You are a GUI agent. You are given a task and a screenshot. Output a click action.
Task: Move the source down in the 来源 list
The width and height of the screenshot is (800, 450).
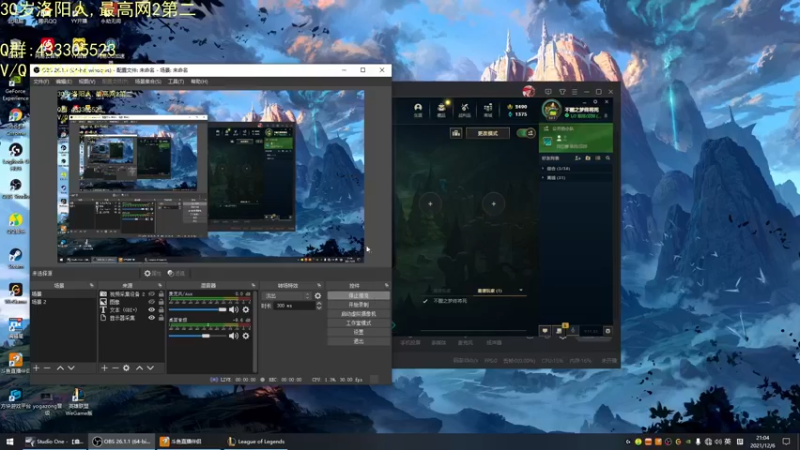click(x=151, y=368)
